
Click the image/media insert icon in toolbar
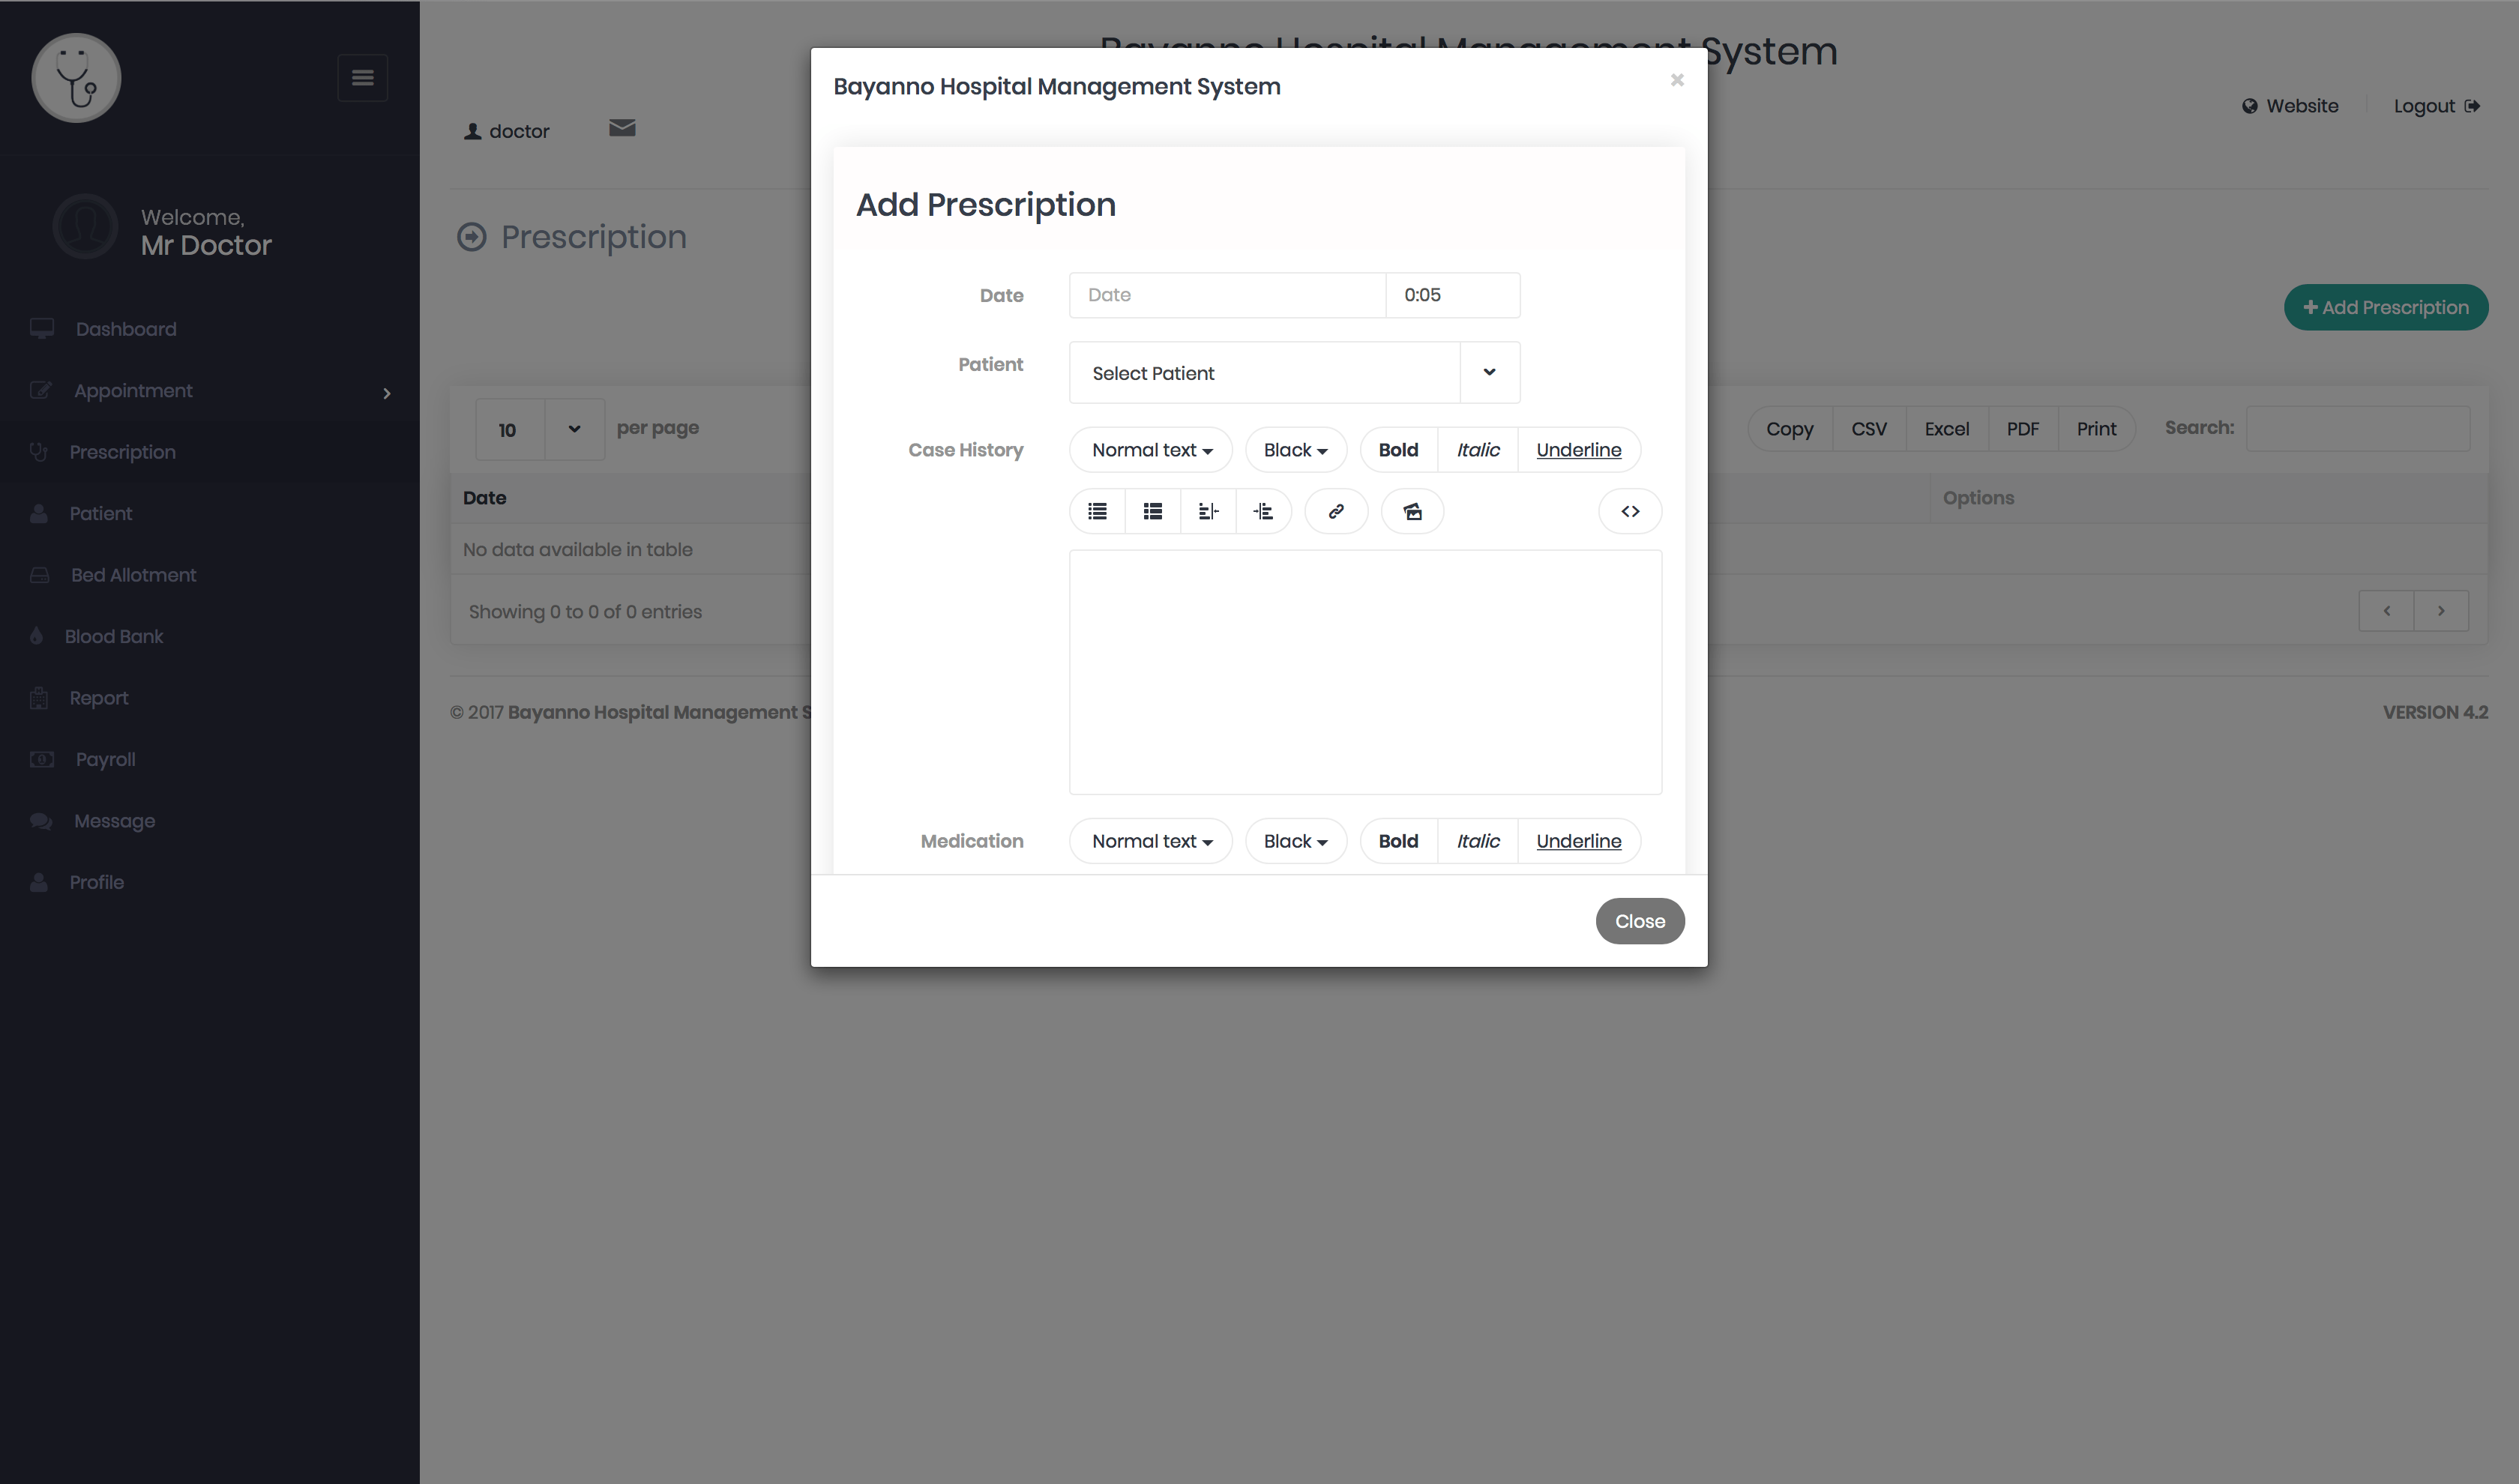click(x=1412, y=510)
